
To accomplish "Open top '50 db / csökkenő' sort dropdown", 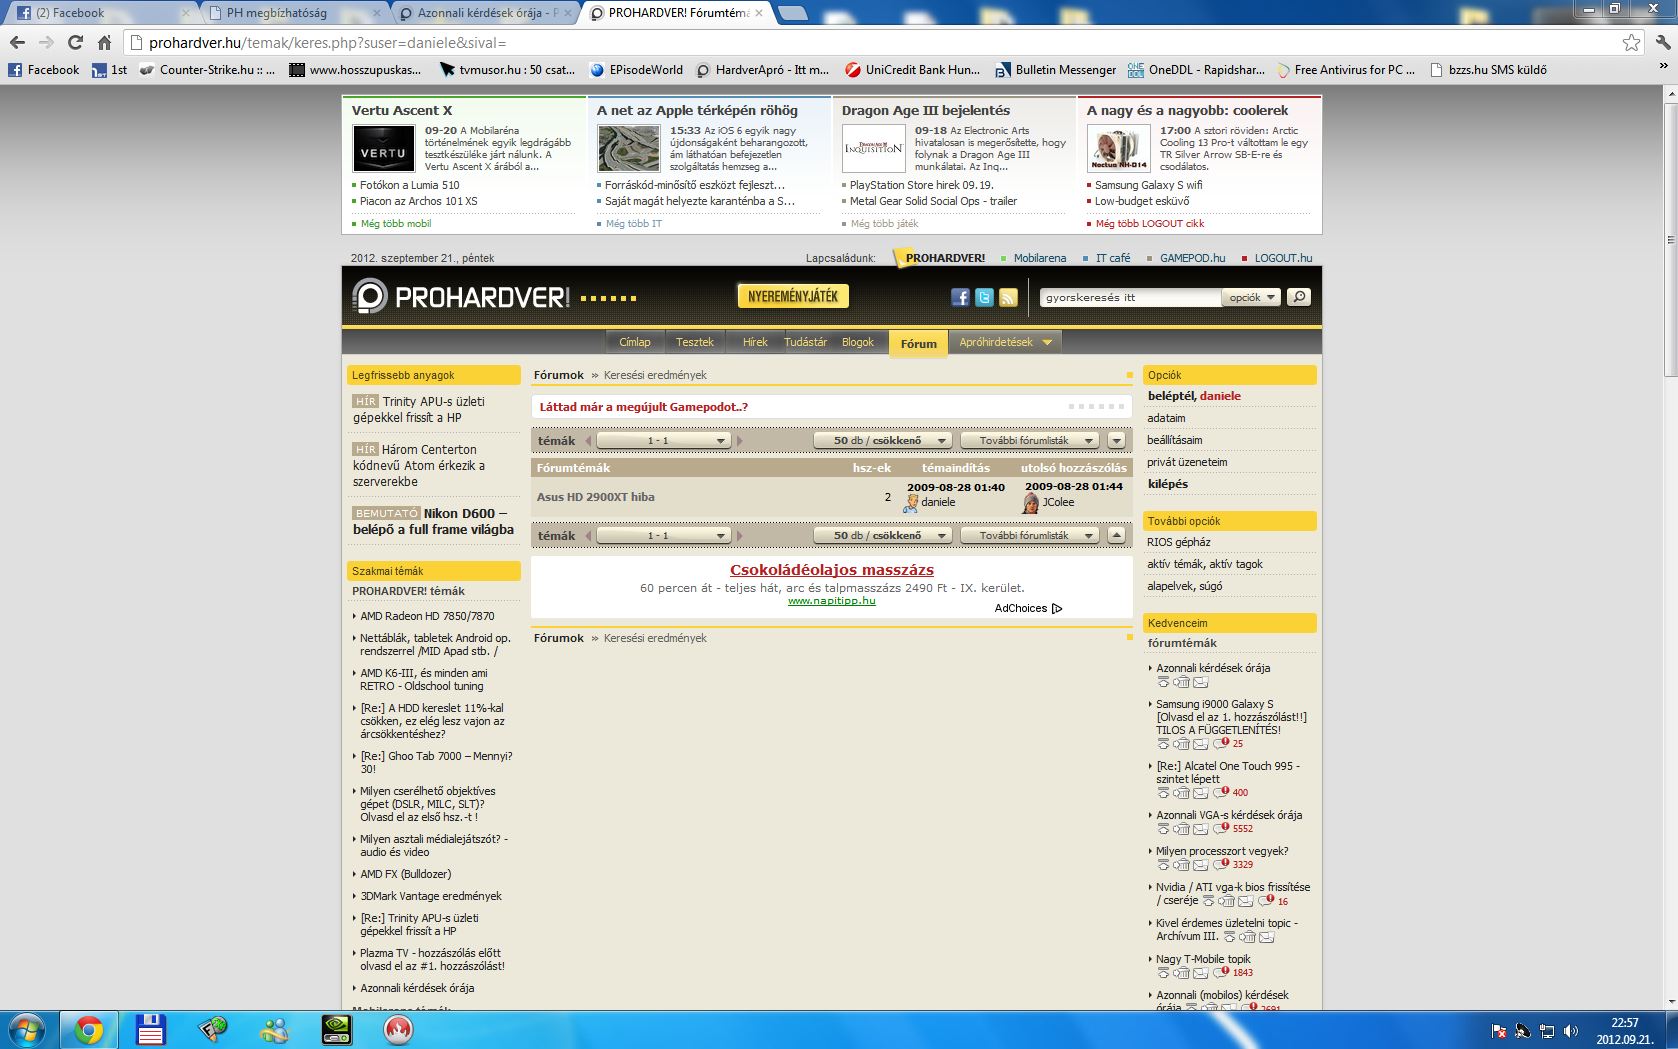I will pos(881,441).
